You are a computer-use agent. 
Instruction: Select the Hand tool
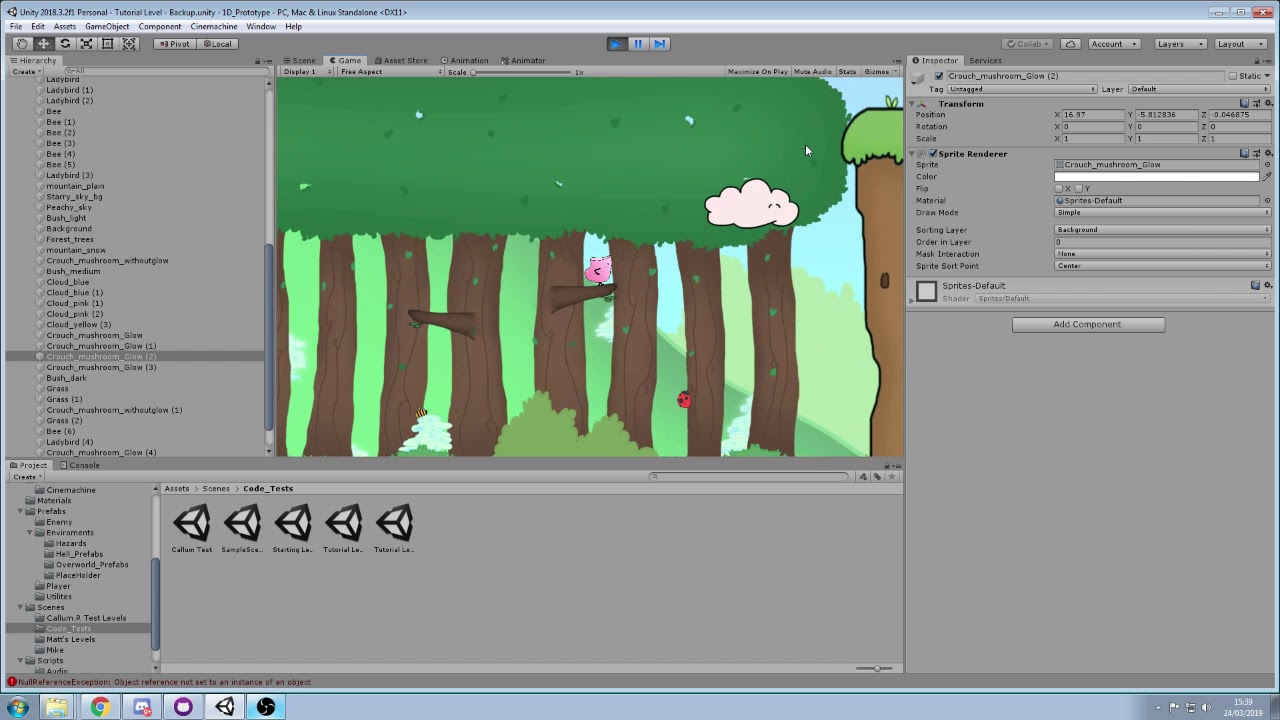click(22, 44)
